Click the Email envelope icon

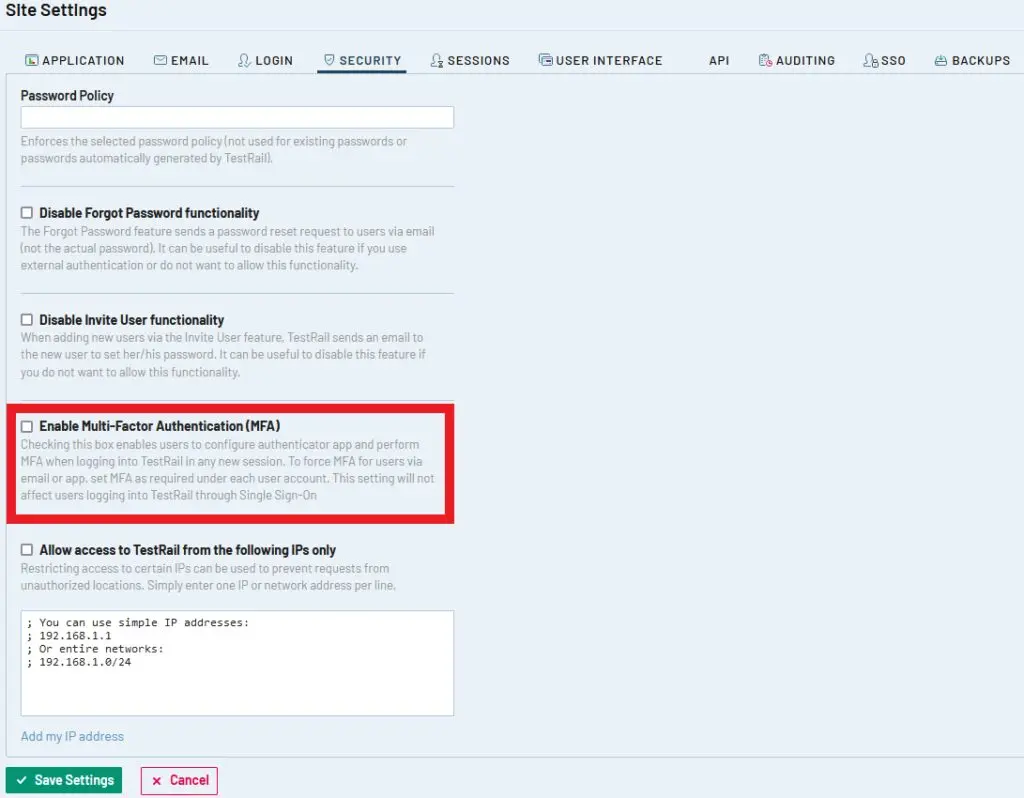(160, 60)
